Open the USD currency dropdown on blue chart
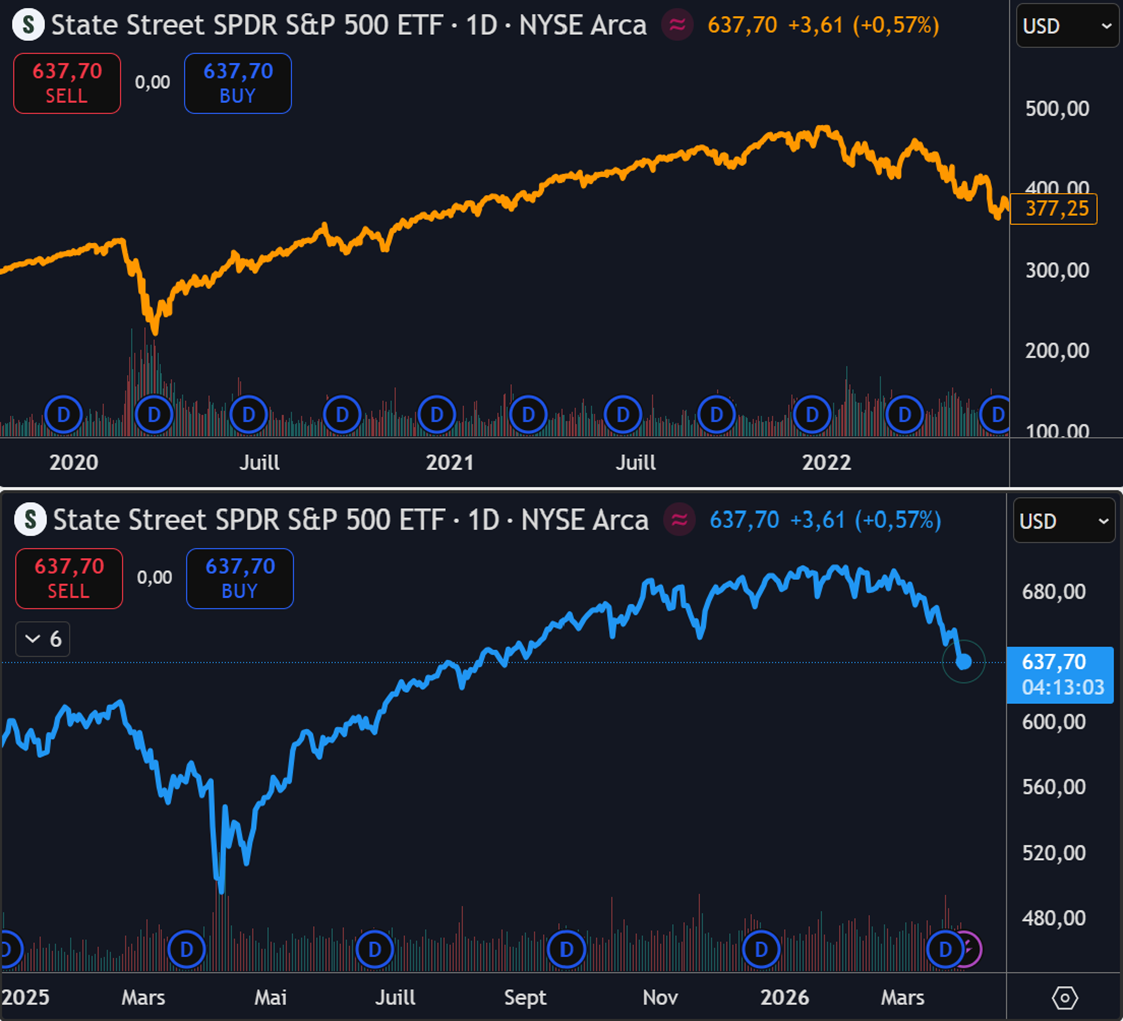Screen dimensions: 1123x1021 pos(1064,521)
